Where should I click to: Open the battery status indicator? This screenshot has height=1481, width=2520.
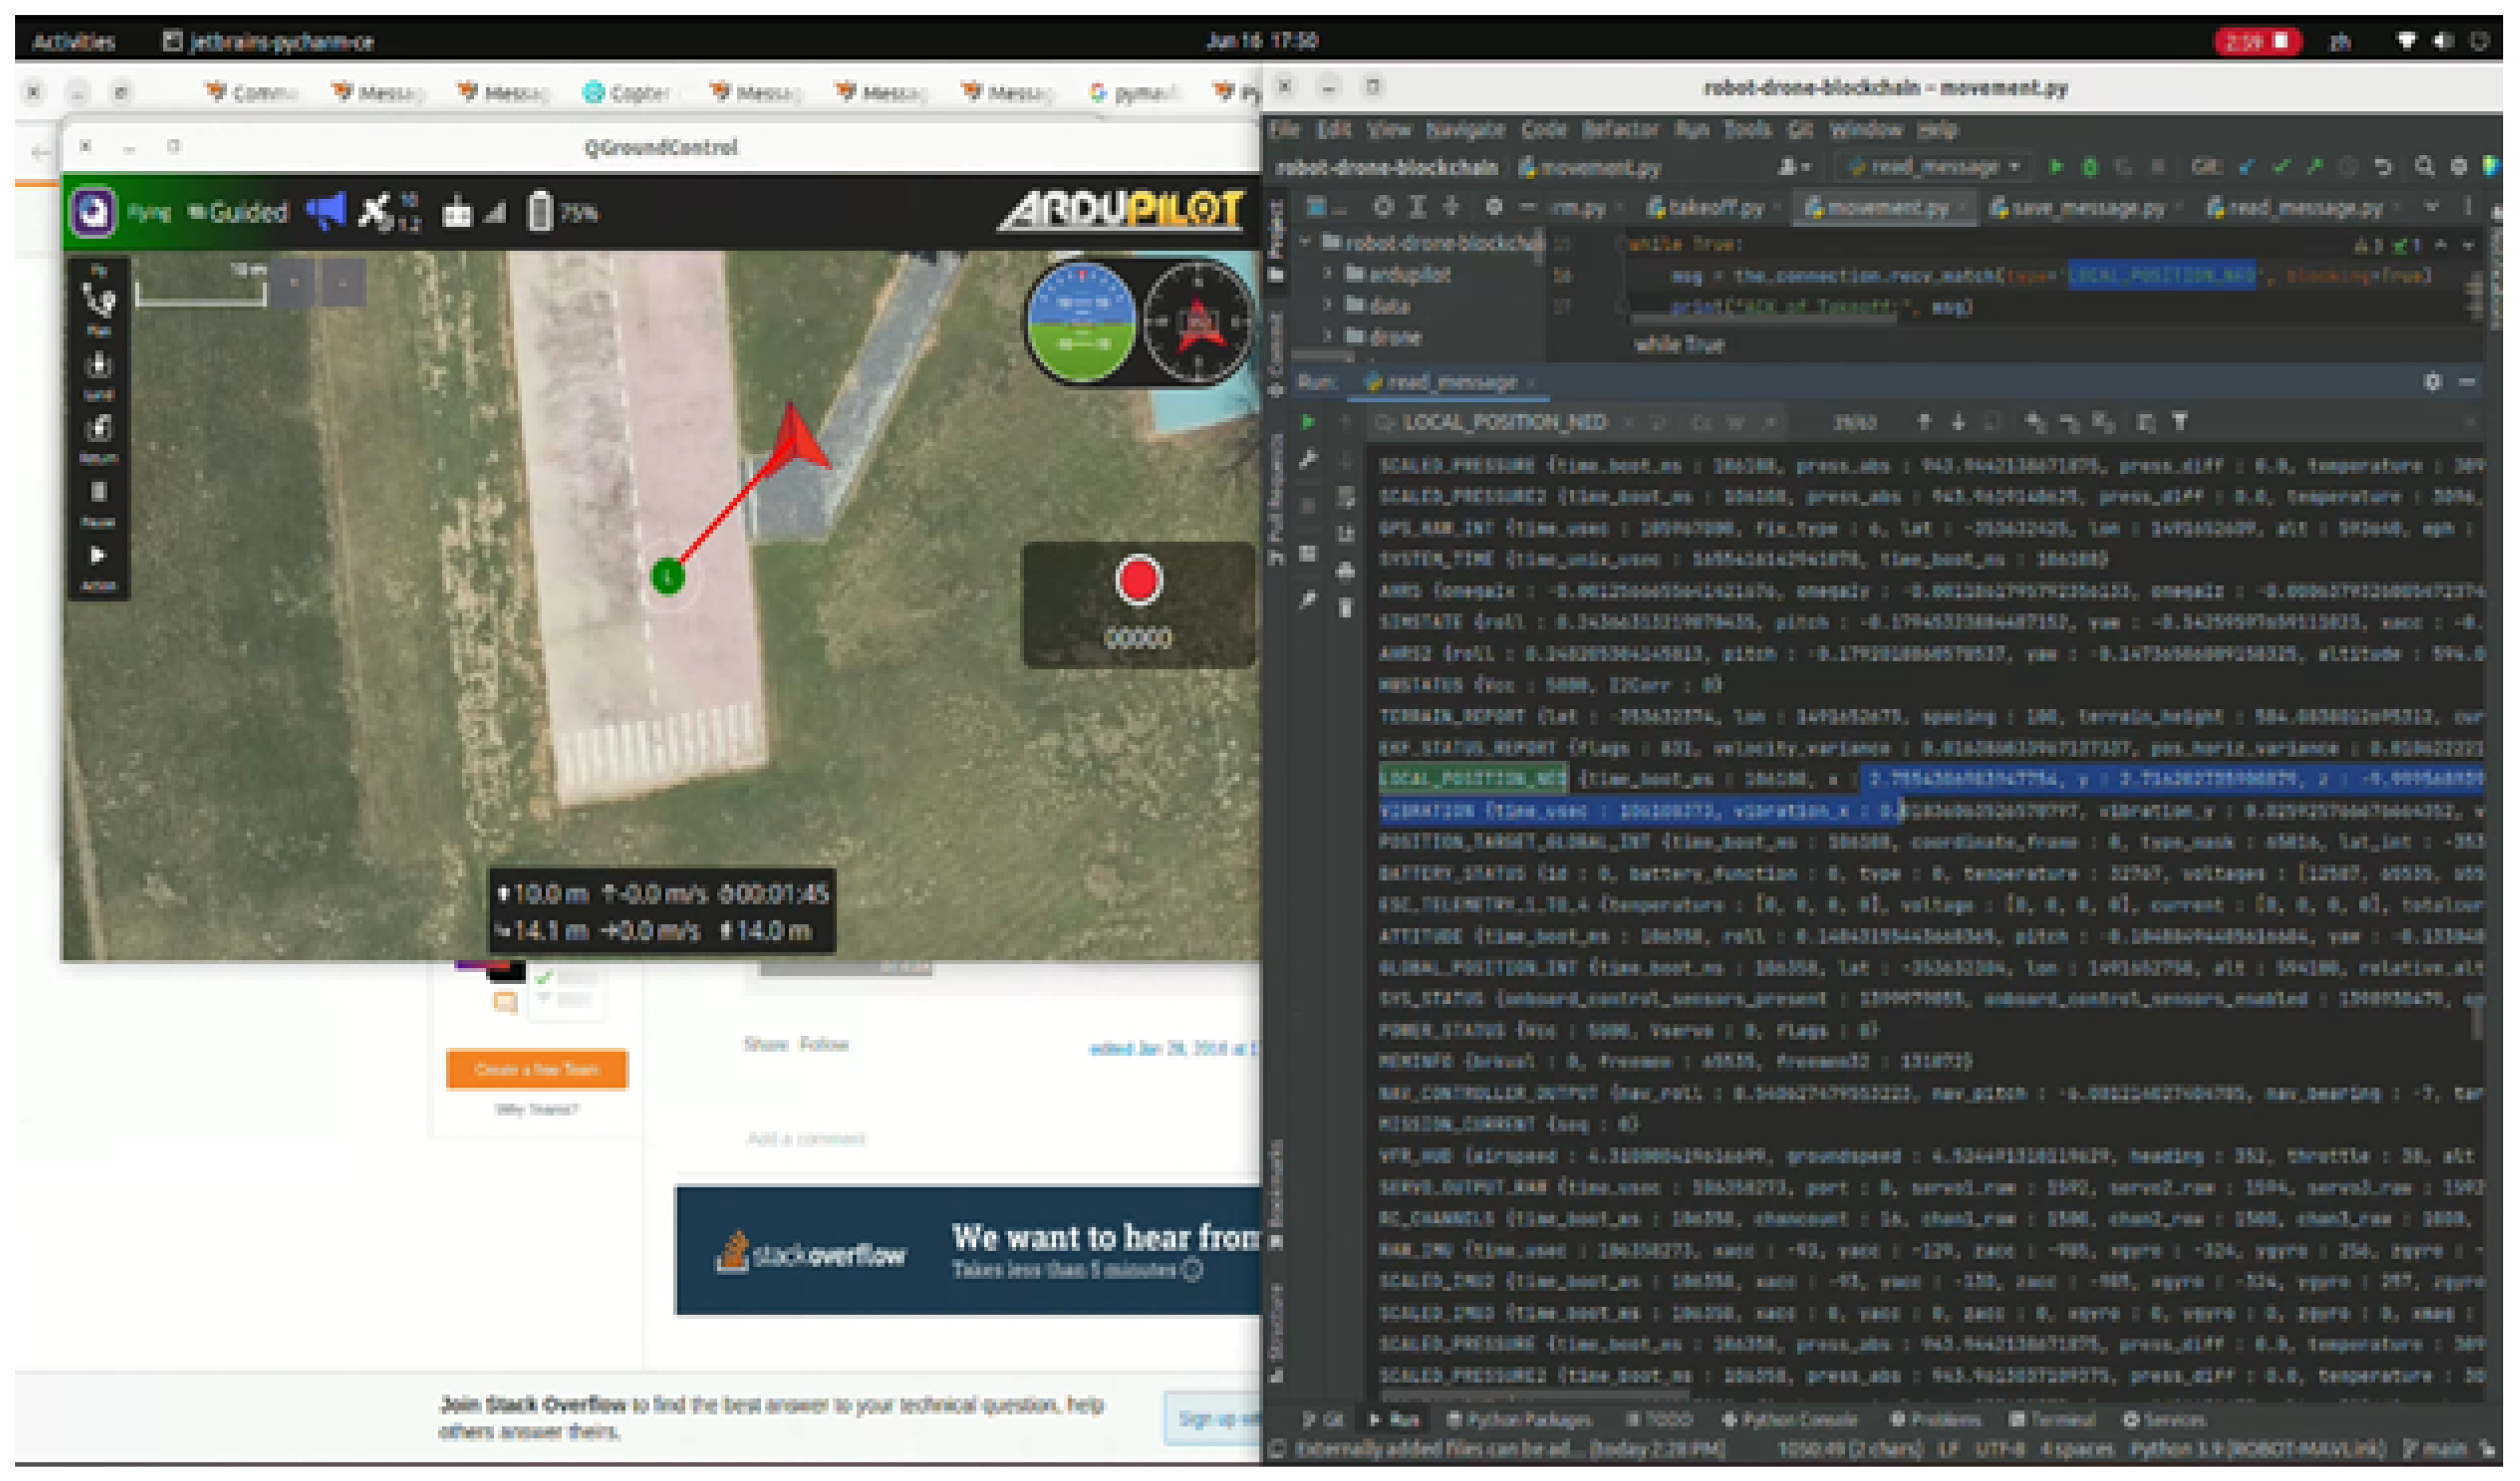(x=541, y=212)
